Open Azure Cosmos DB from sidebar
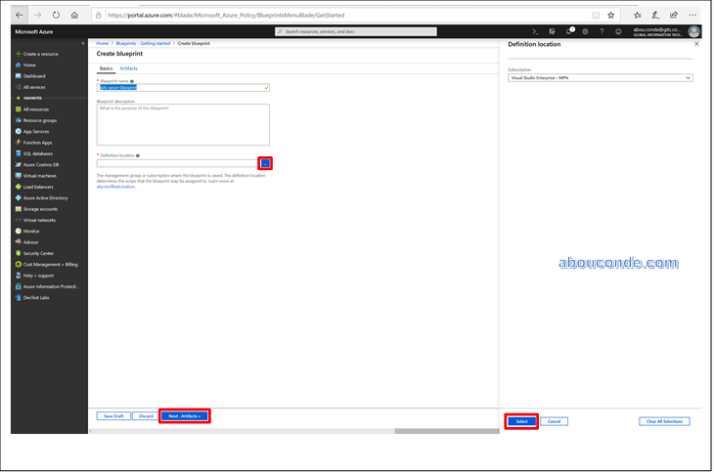The width and height of the screenshot is (714, 472). 41,164
